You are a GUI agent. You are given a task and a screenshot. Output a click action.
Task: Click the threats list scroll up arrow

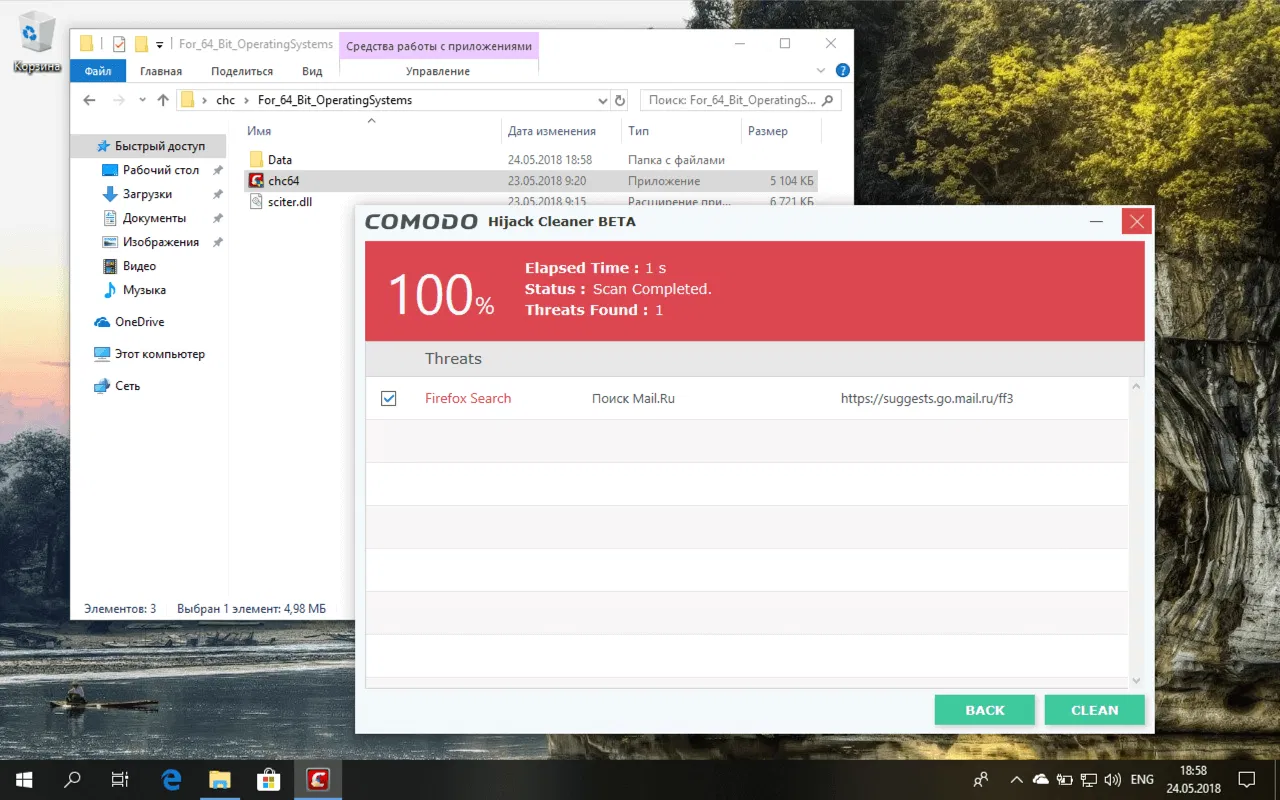coord(1136,386)
